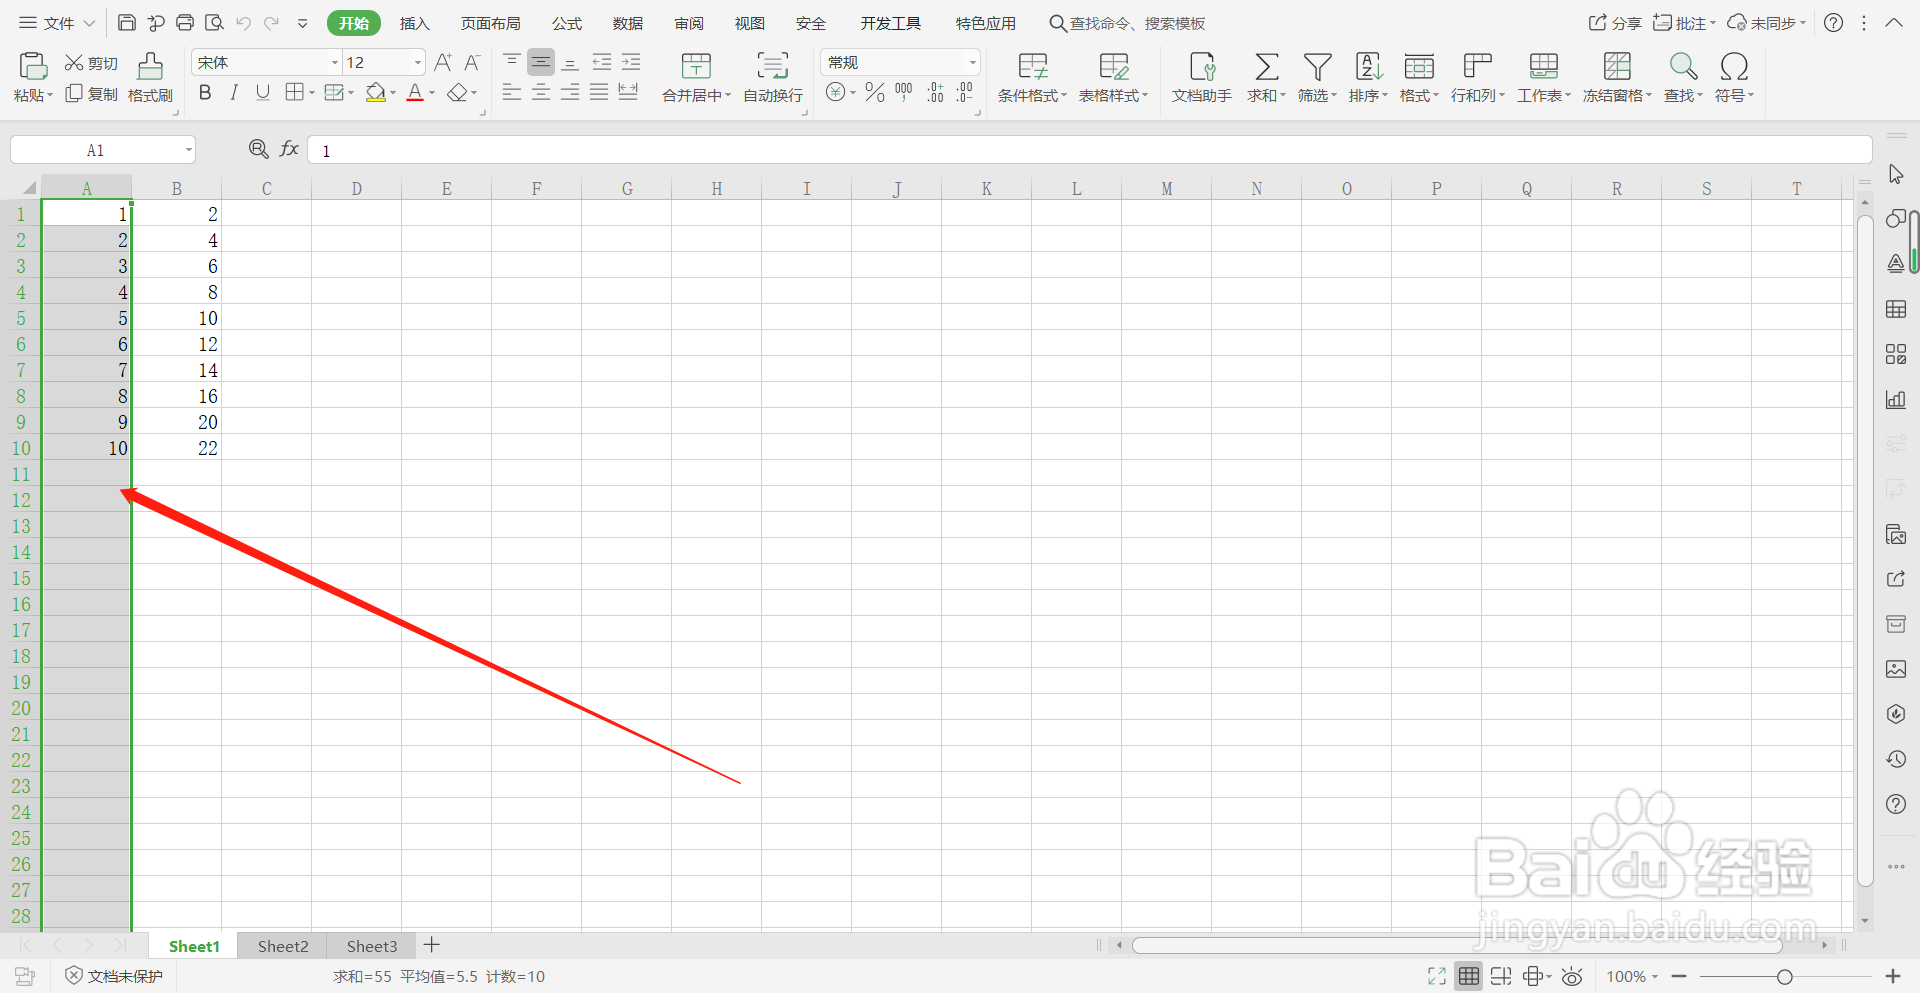The image size is (1920, 993).
Task: Click the Merge and Center icon
Action: (696, 66)
